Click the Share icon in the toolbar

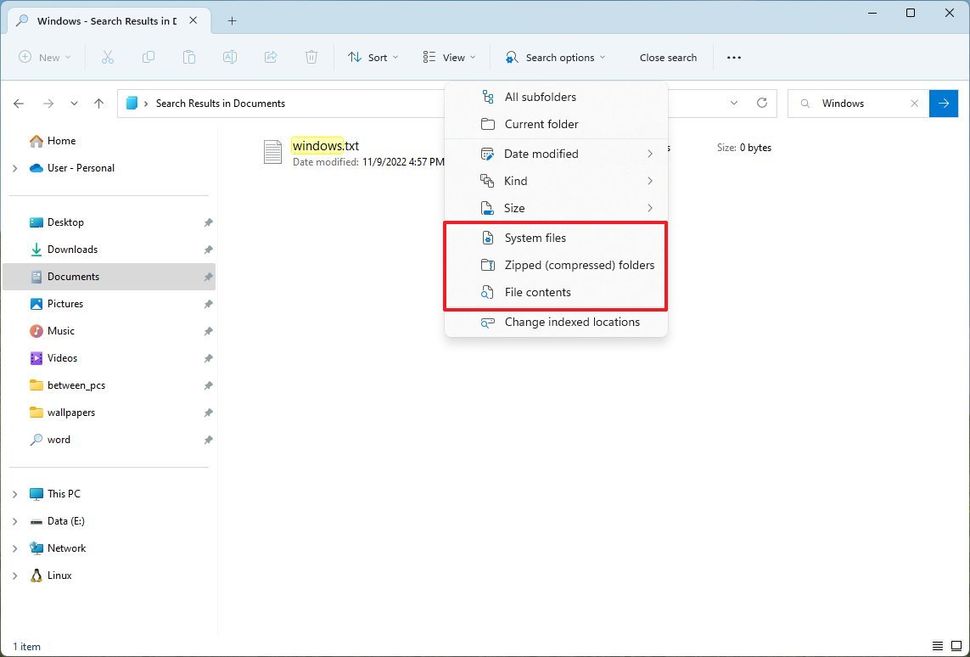click(x=270, y=57)
